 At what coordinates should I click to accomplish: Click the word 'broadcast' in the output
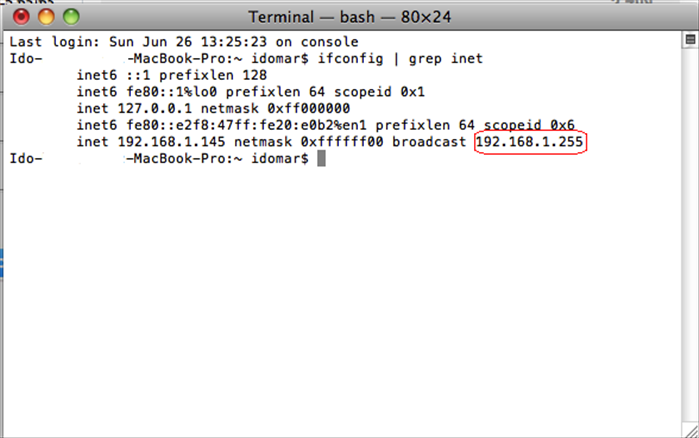429,142
